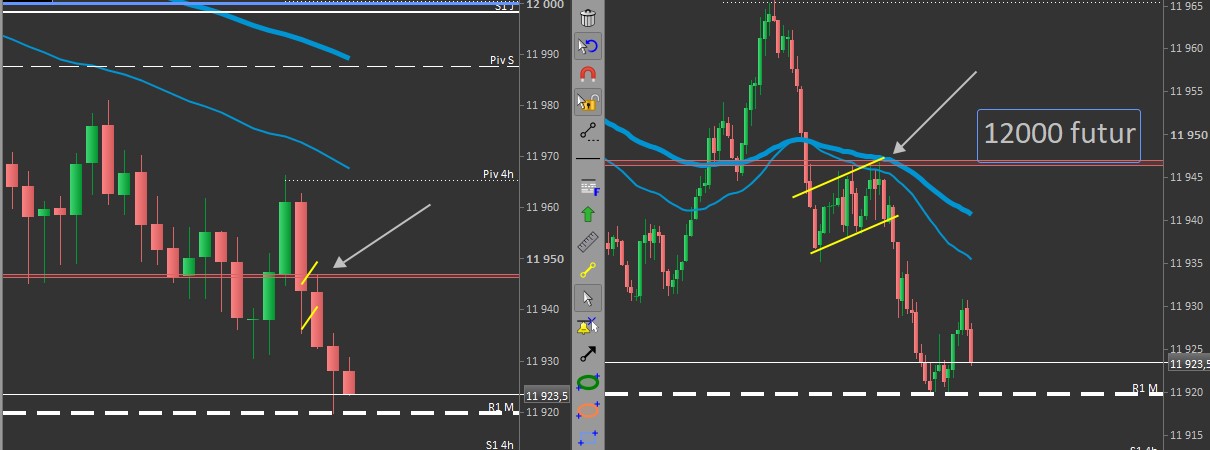This screenshot has height=450, width=1210.
Task: Click the 'Piv S' pivot label
Action: pyautogui.click(x=502, y=60)
